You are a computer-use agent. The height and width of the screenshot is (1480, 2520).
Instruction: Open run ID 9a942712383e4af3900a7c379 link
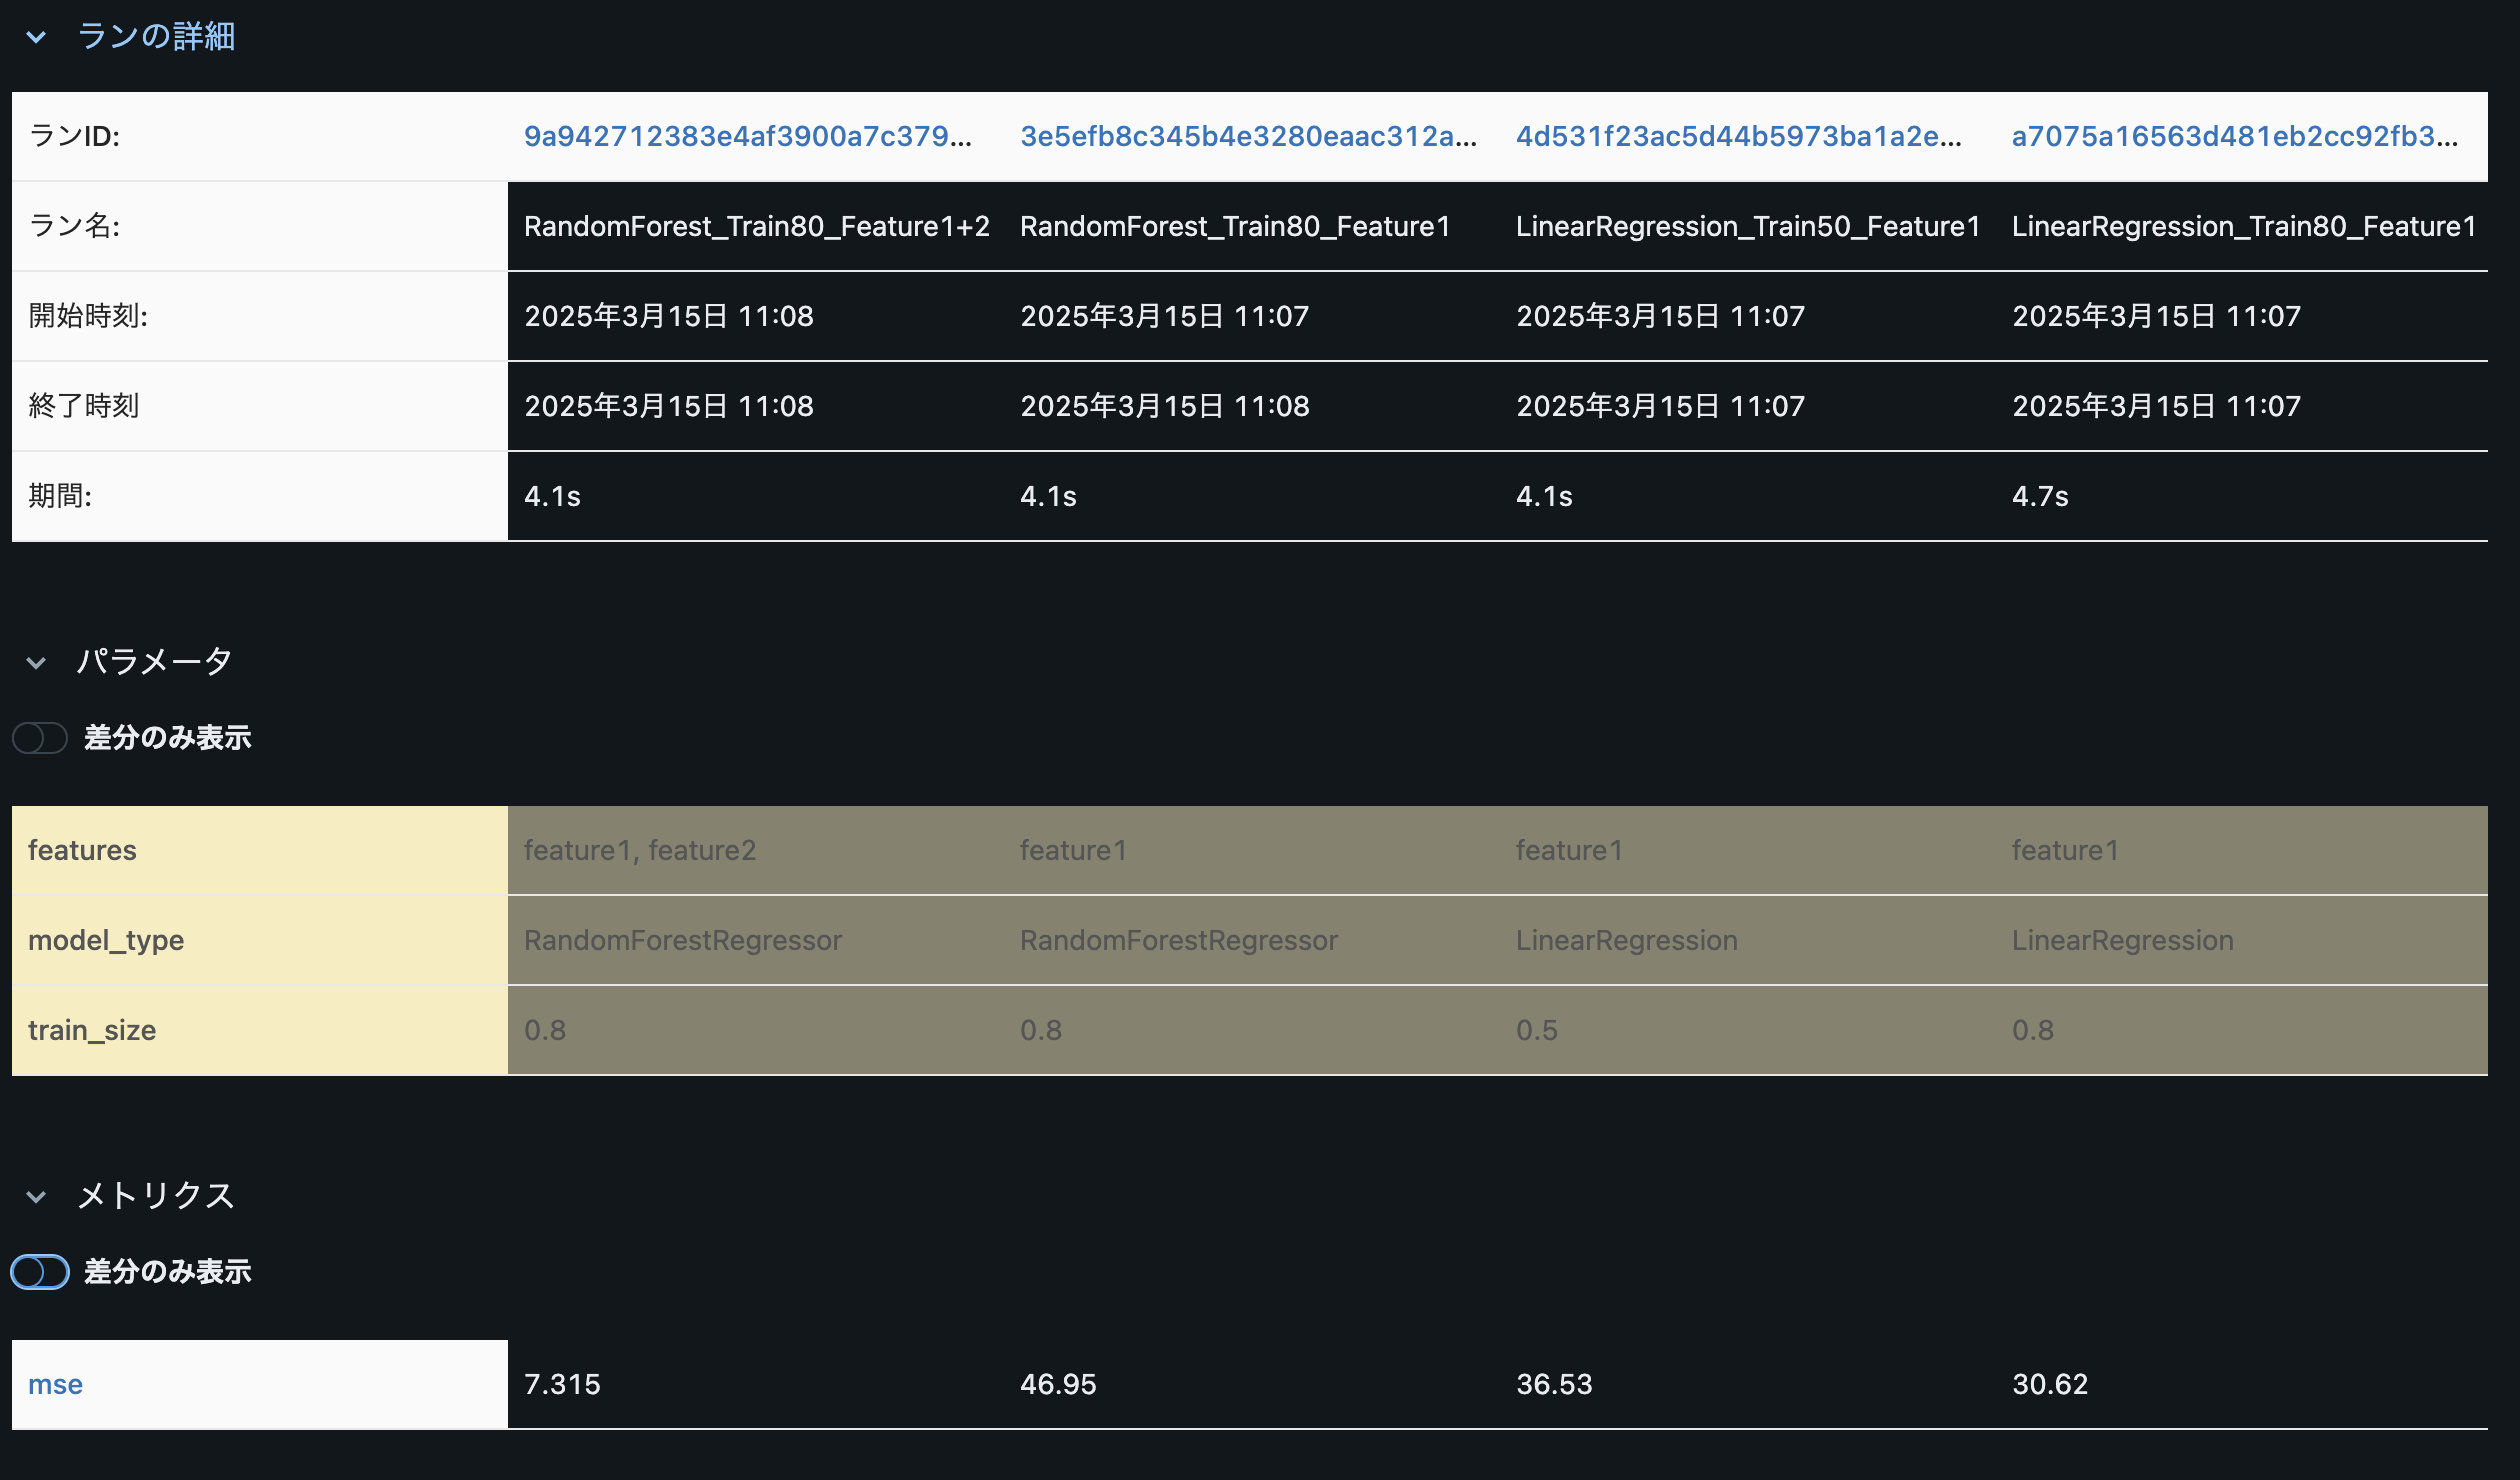(747, 136)
